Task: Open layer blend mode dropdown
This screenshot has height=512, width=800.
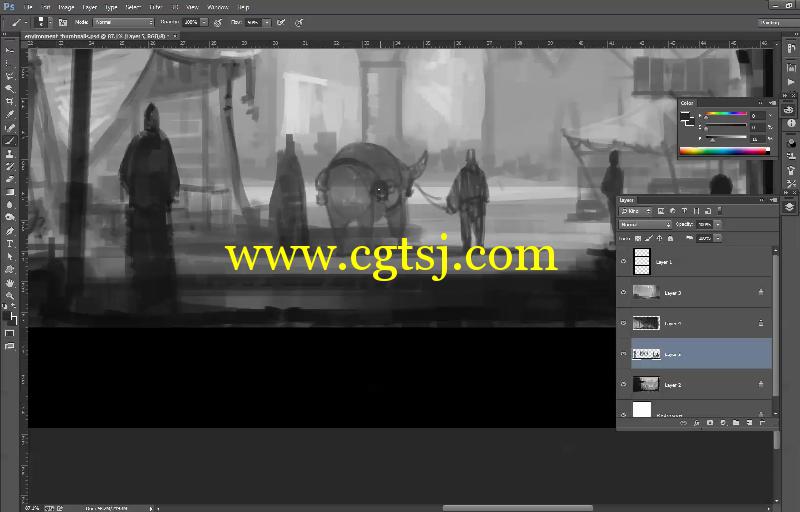Action: tap(645, 224)
